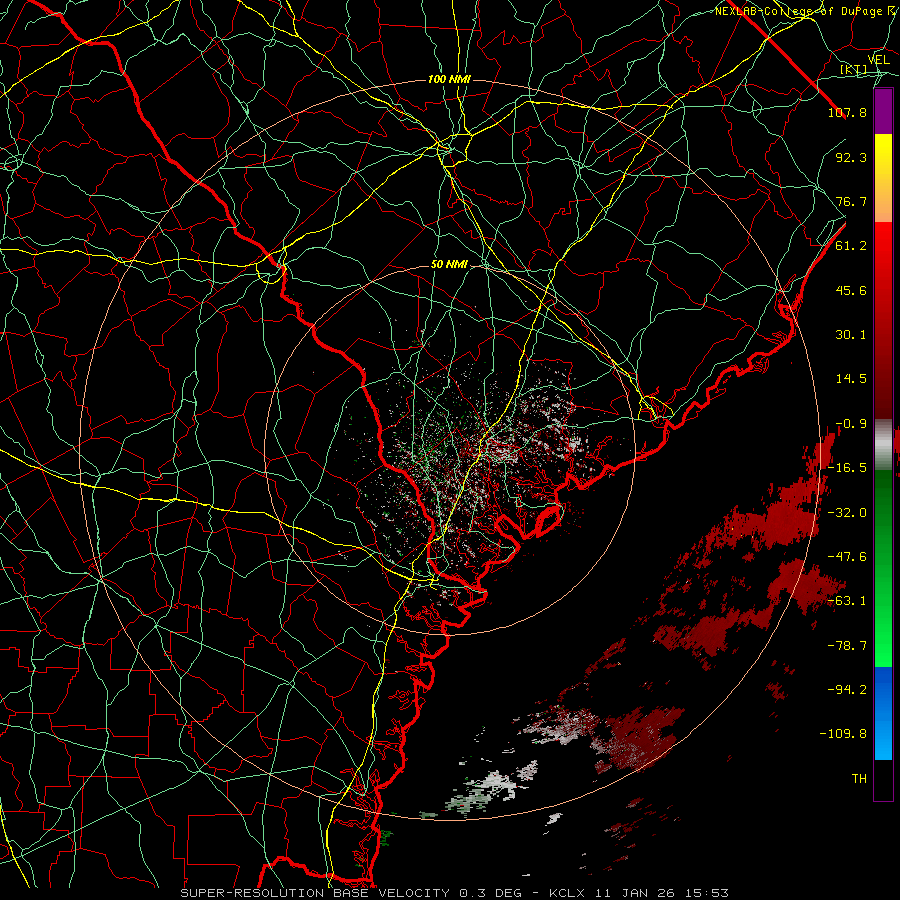Pick the purple segment of the color bar
This screenshot has height=900, width=900.
point(883,111)
